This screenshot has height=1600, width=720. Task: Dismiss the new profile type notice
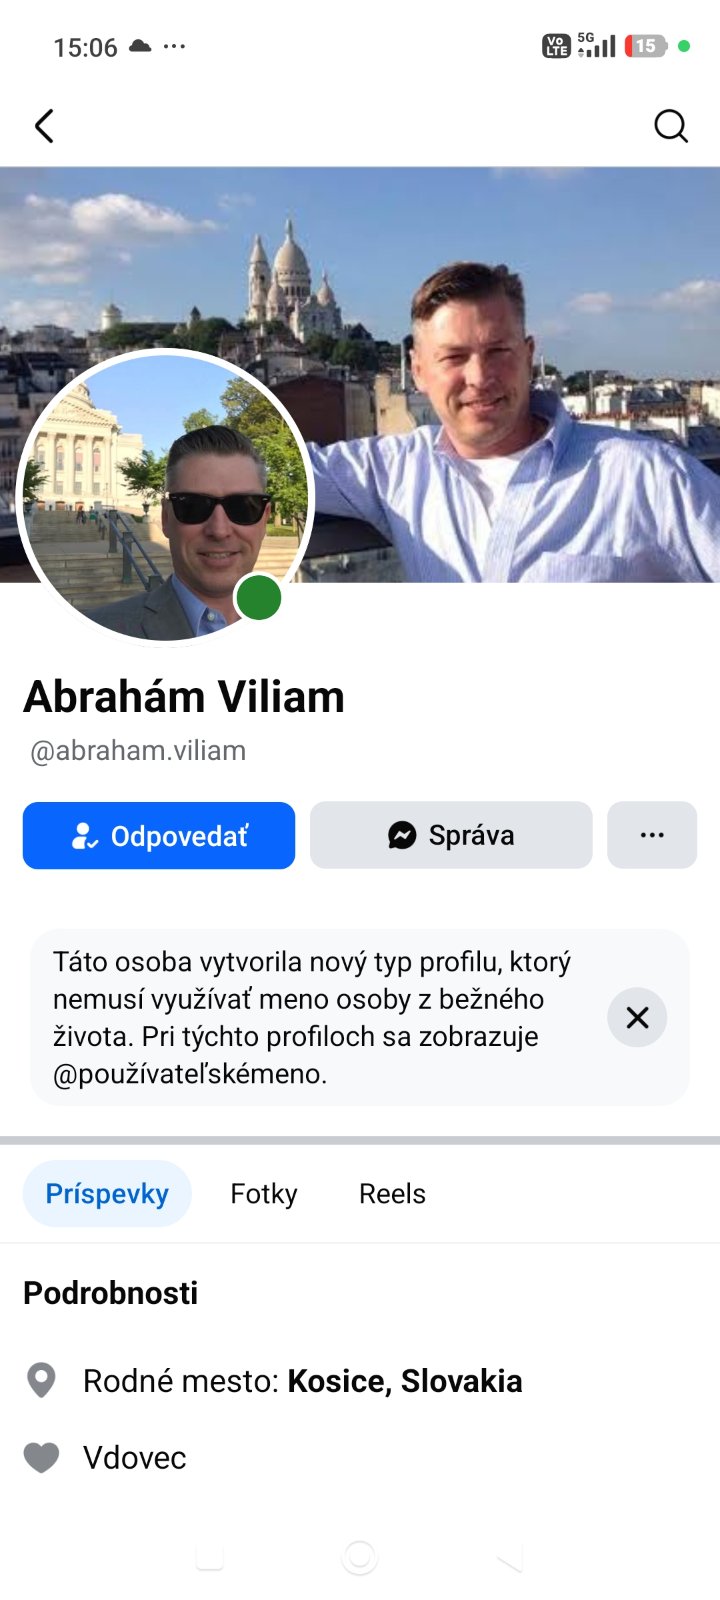[x=637, y=1017]
